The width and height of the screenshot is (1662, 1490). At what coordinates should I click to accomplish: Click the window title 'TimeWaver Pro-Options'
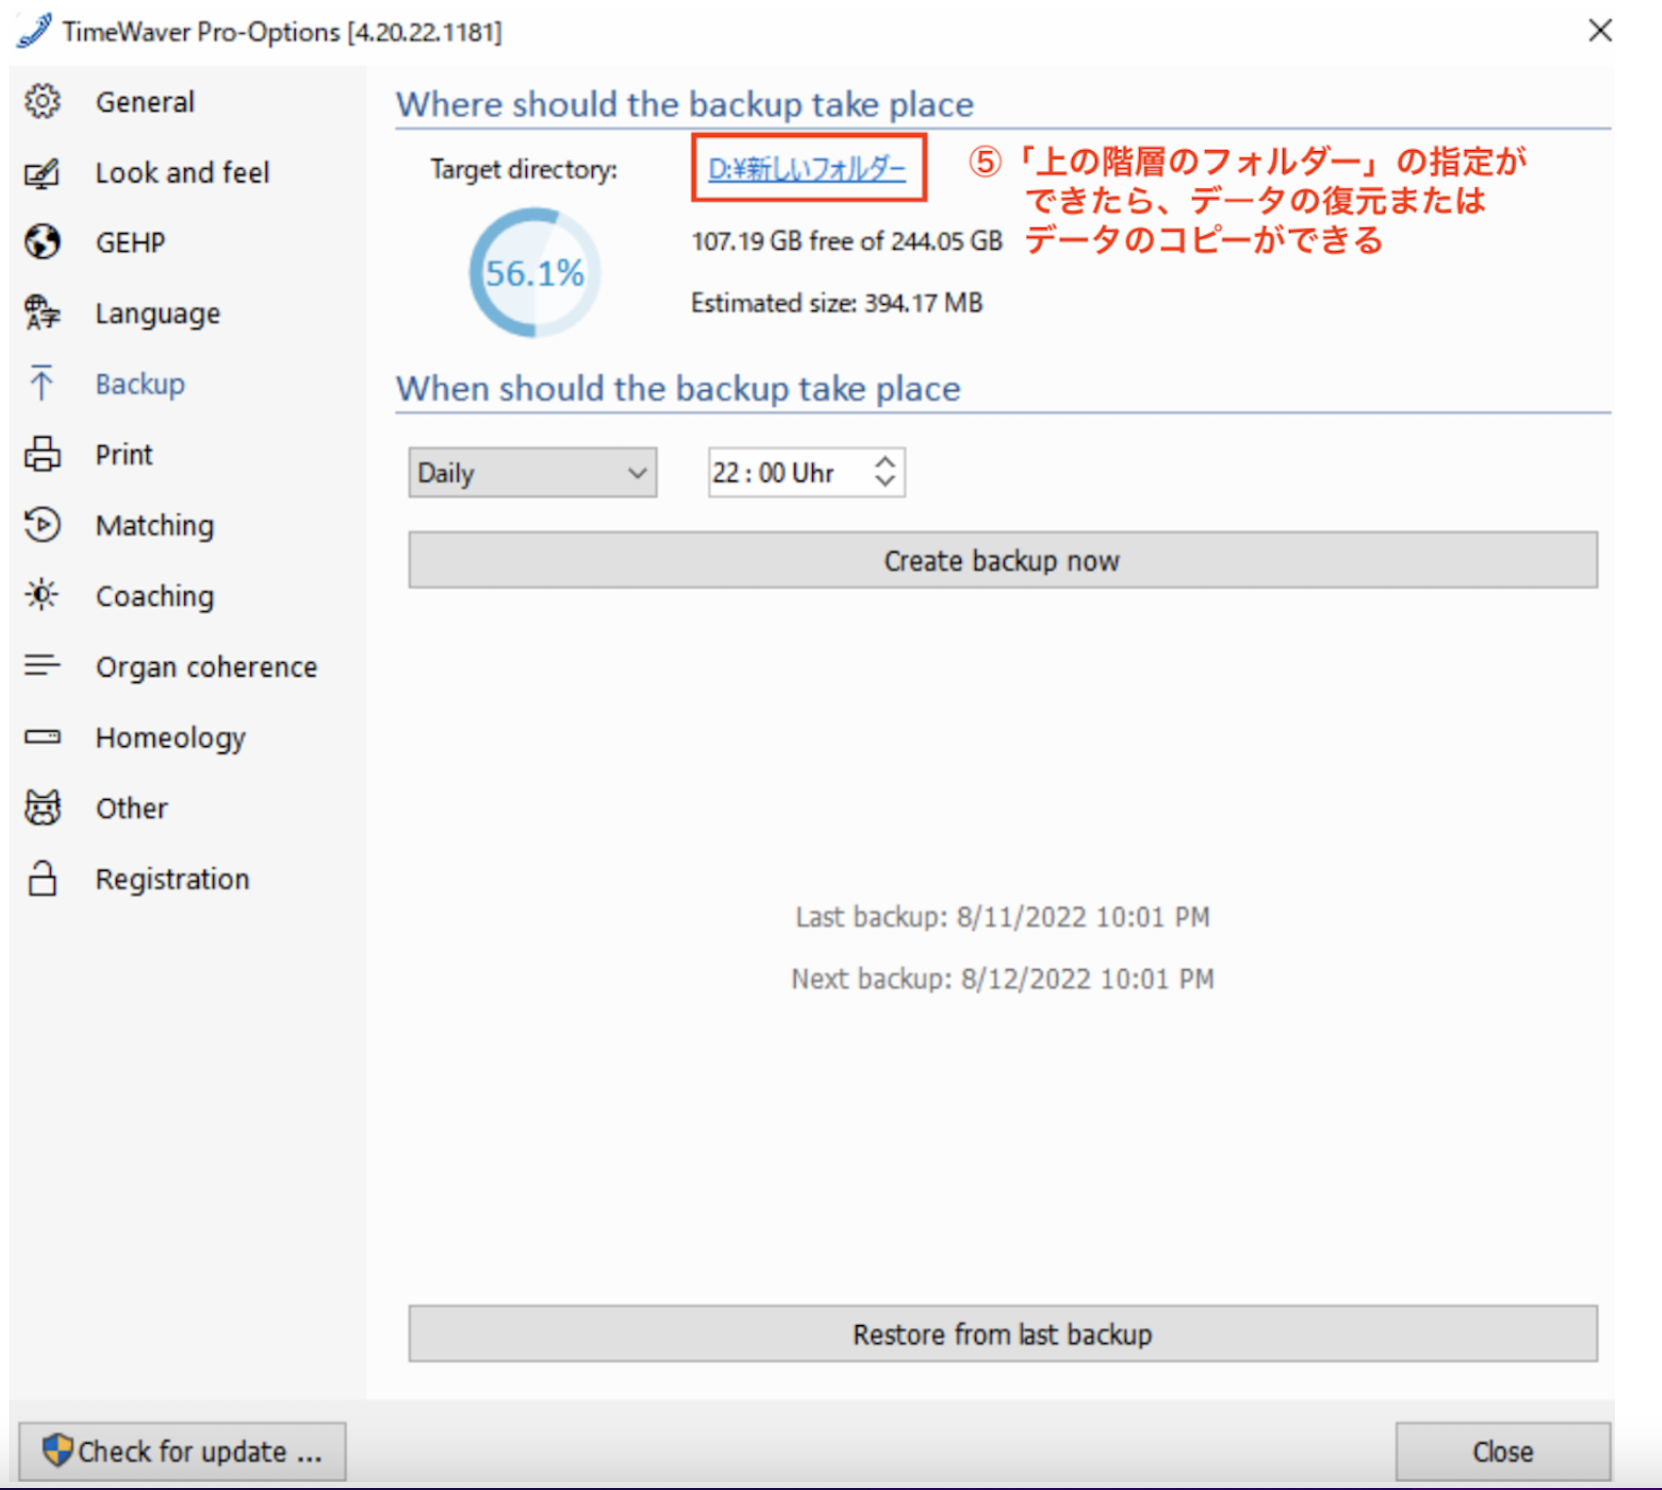(201, 32)
